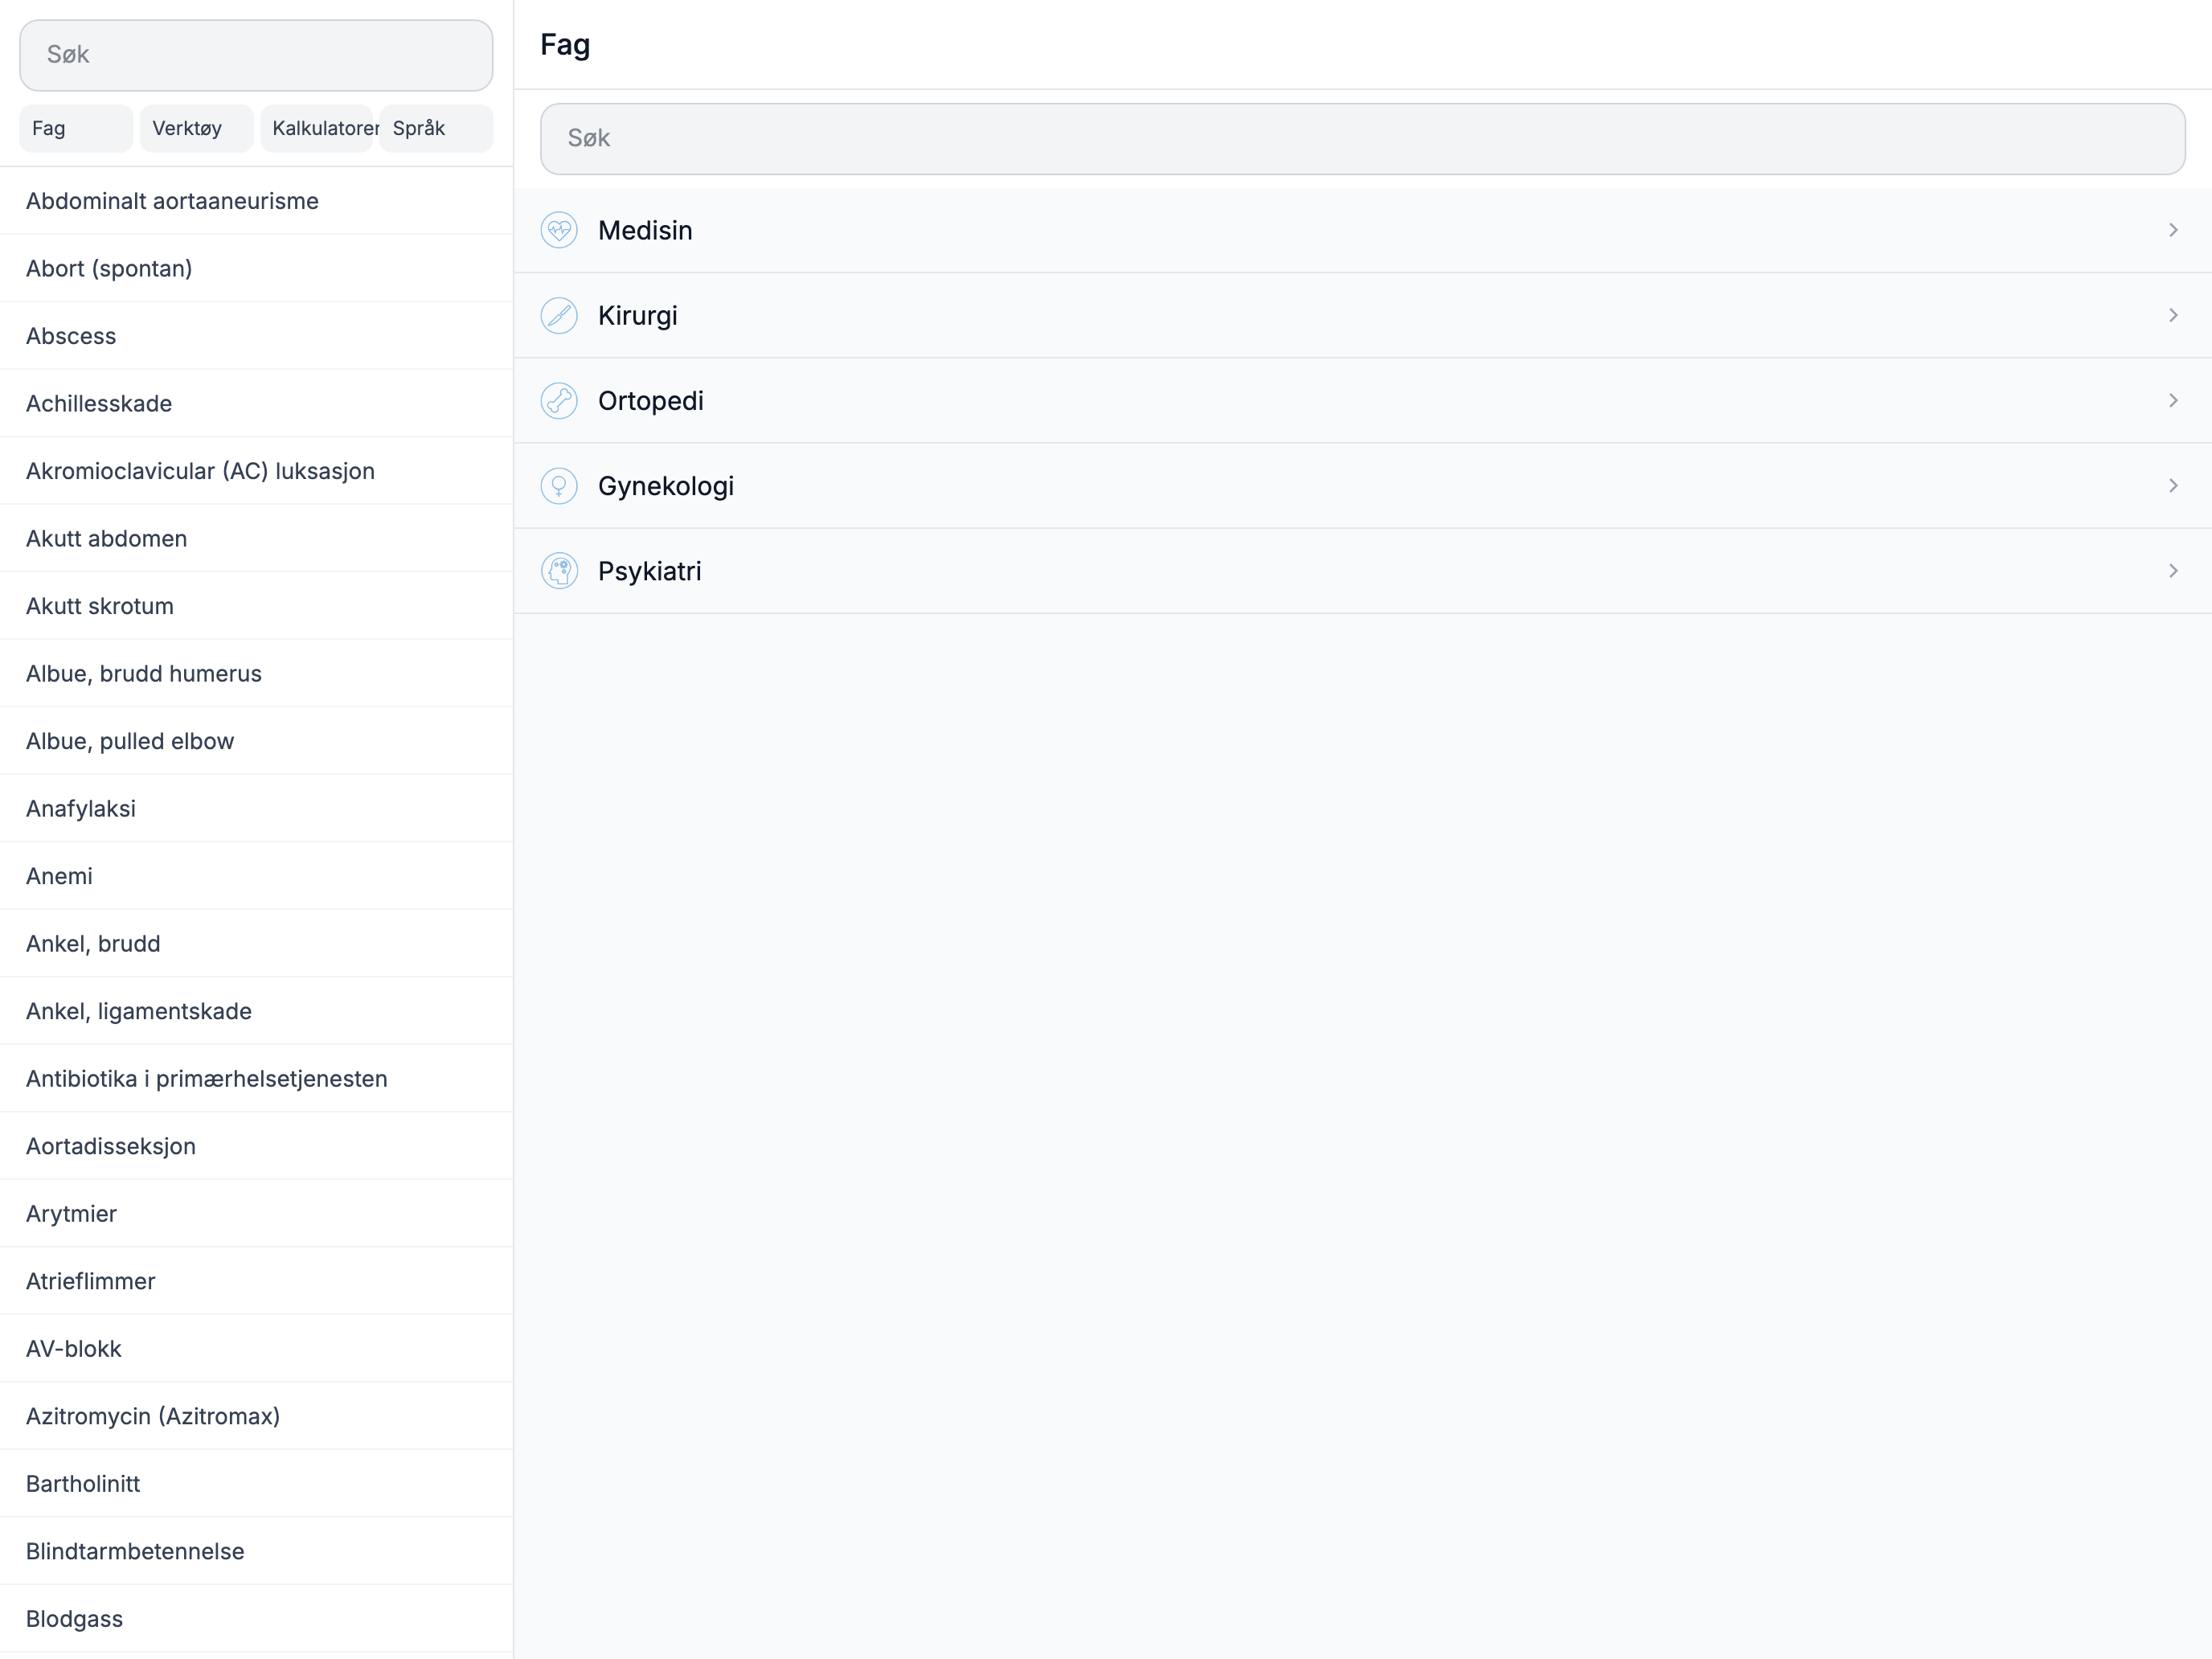This screenshot has height=1659, width=2212.
Task: Expand the Psykiatri row chevron
Action: [2173, 571]
